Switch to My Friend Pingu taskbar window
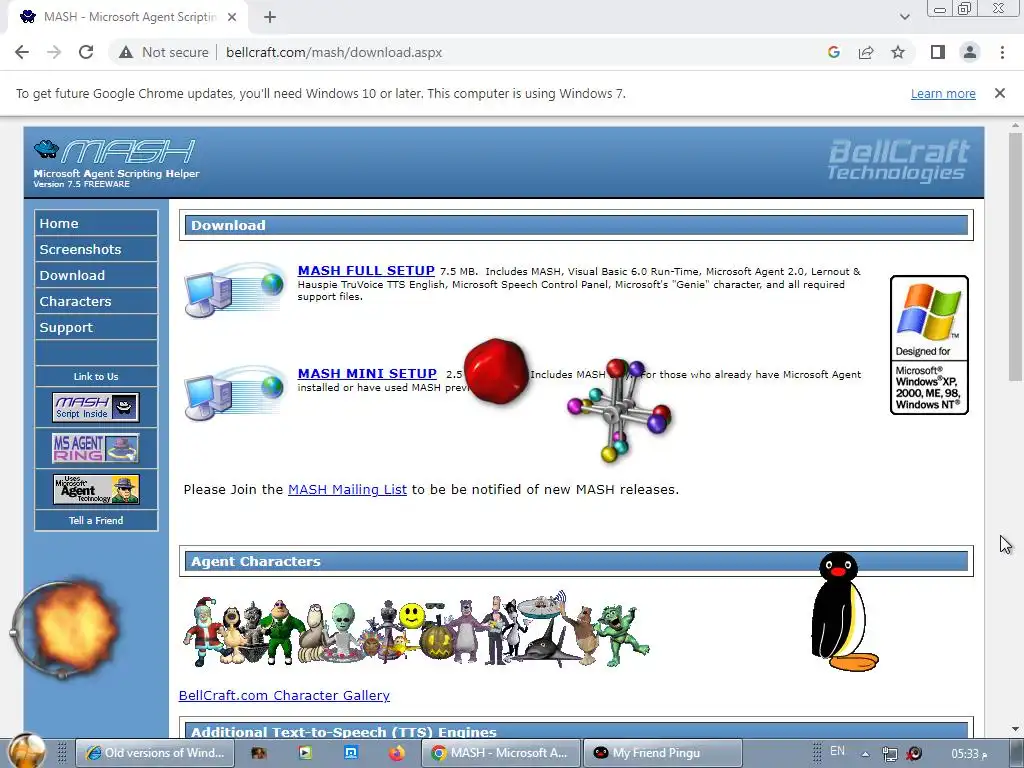This screenshot has height=768, width=1024. click(x=662, y=753)
